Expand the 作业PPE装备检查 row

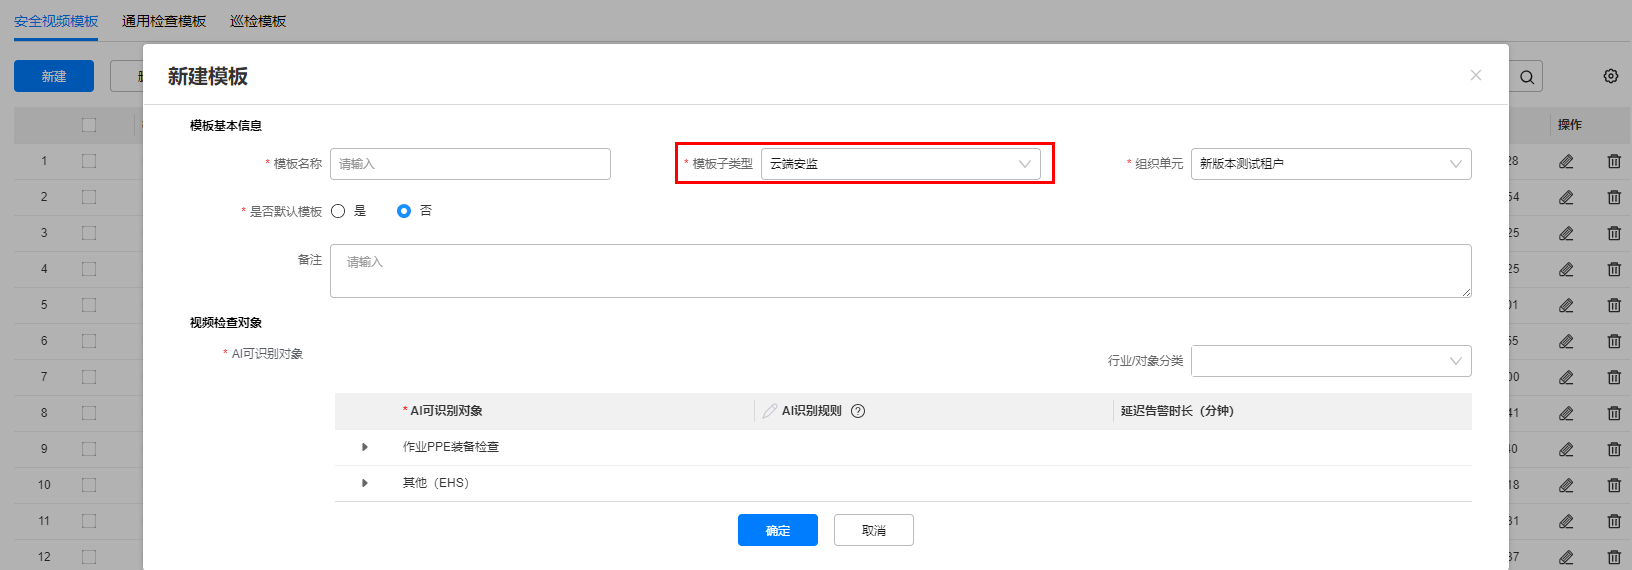point(365,447)
